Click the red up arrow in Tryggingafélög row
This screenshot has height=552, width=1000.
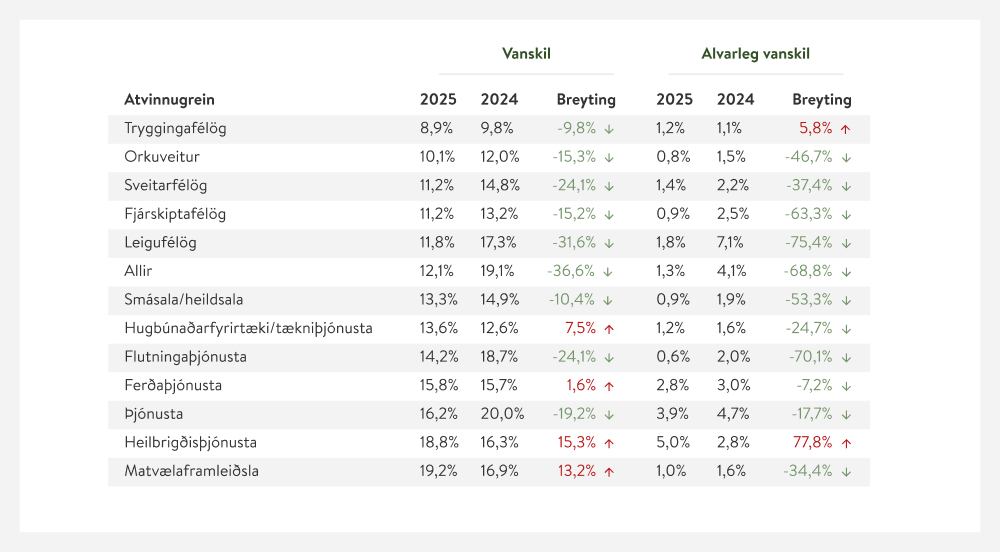click(845, 129)
